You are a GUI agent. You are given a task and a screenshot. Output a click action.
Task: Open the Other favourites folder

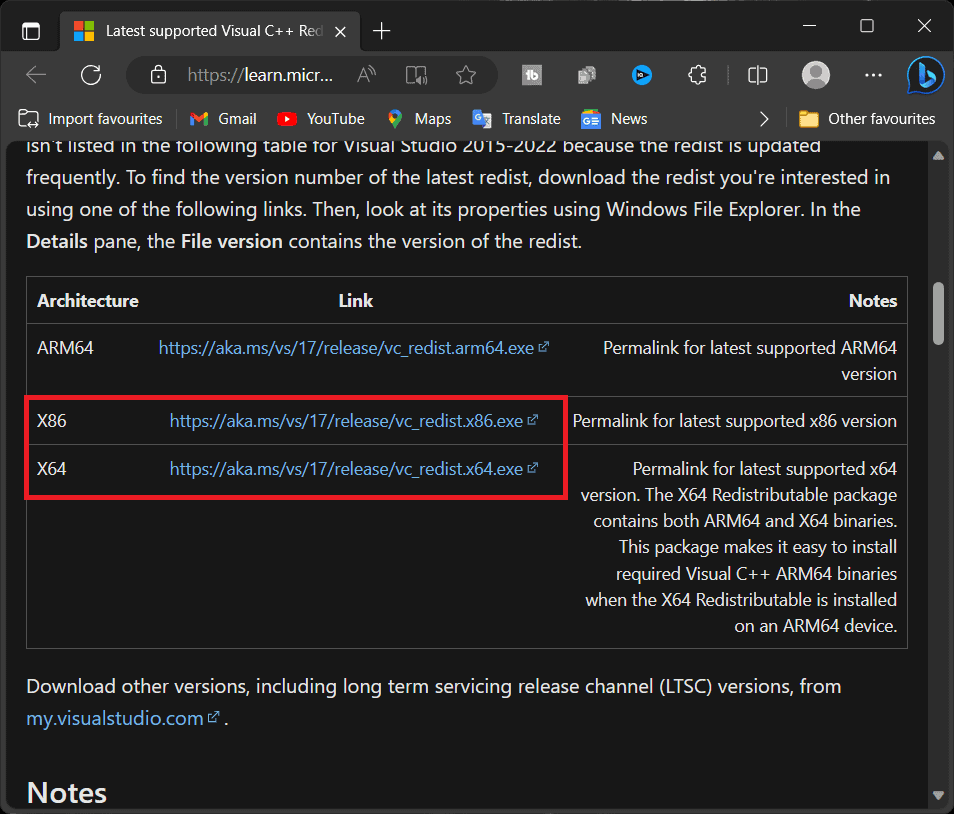pos(867,119)
